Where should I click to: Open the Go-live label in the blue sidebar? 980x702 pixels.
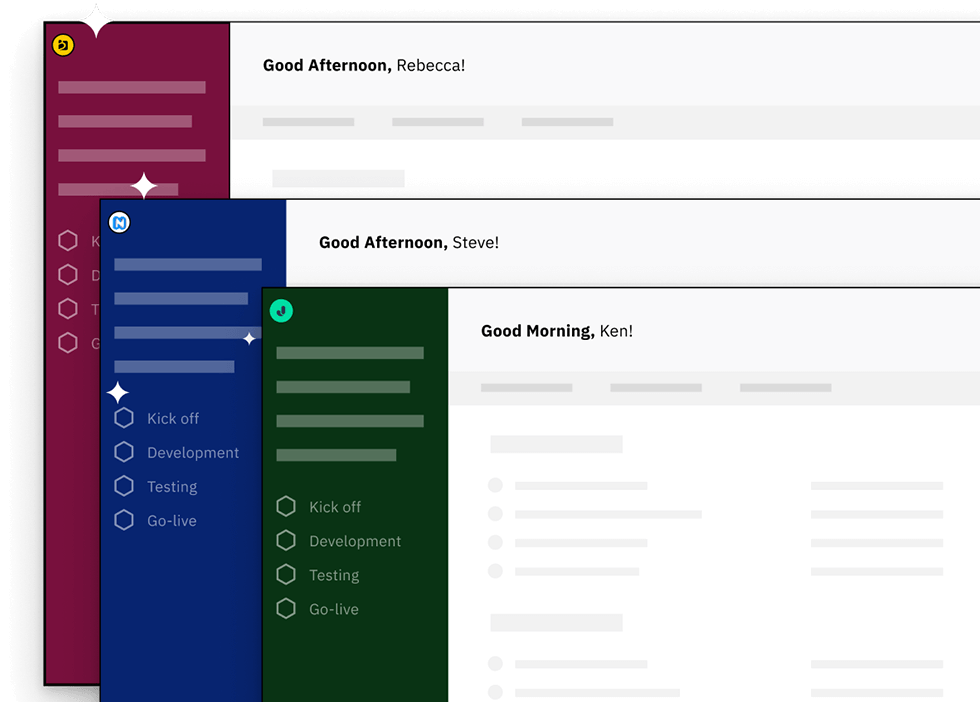(x=172, y=521)
